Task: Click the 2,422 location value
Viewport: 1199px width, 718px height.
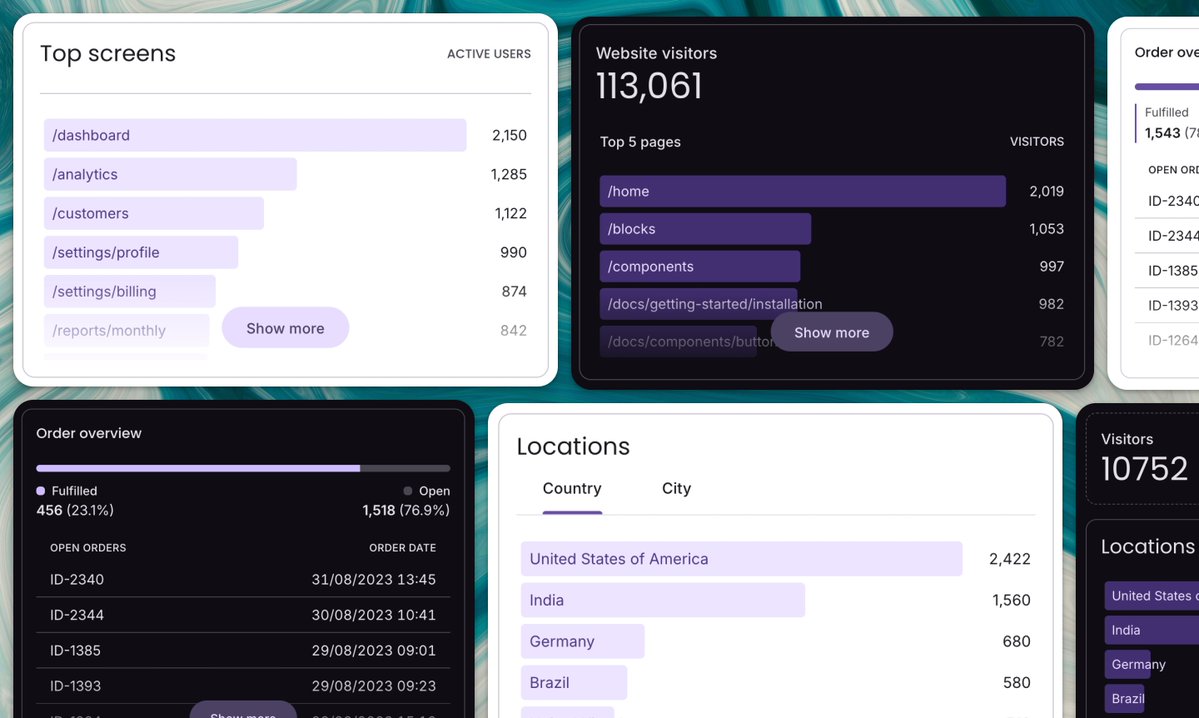Action: (x=1009, y=559)
